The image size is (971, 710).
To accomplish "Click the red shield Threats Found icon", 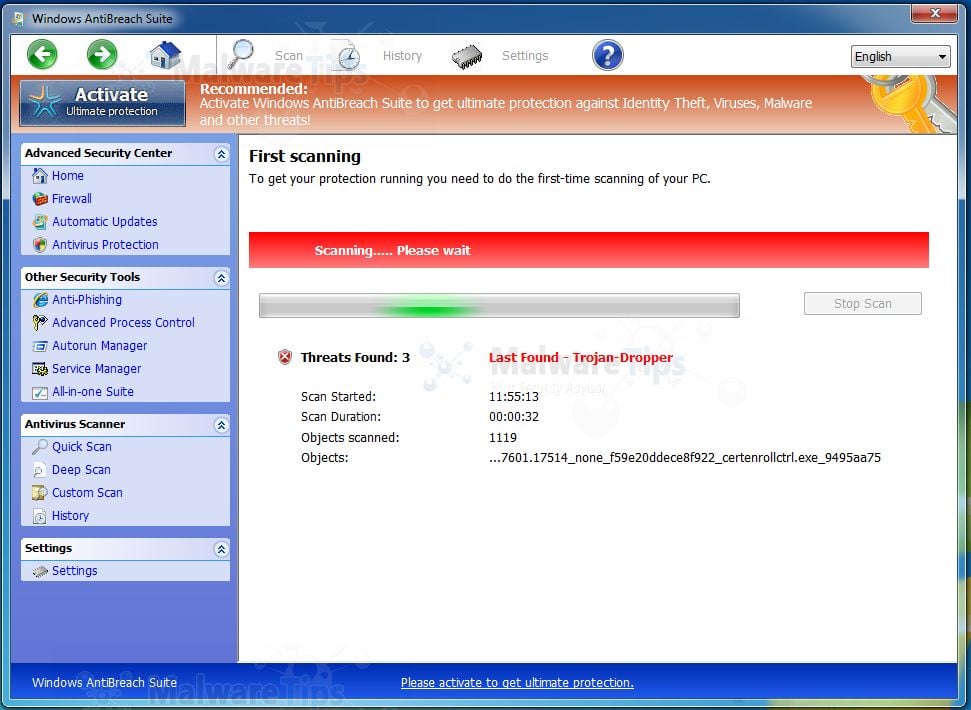I will (x=284, y=357).
